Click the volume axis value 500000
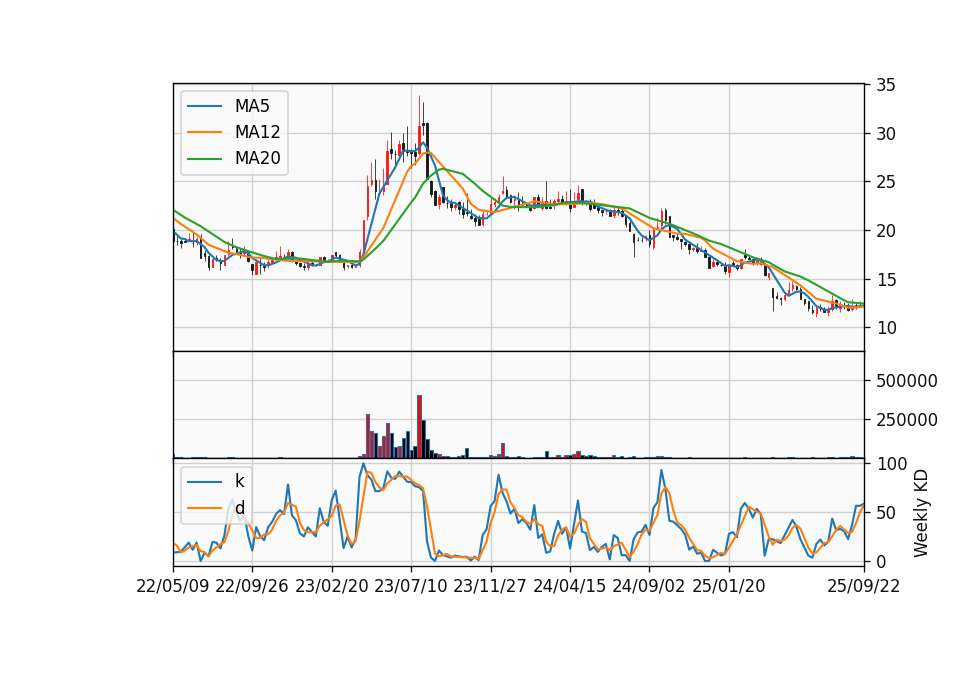The image size is (960, 690). [907, 381]
